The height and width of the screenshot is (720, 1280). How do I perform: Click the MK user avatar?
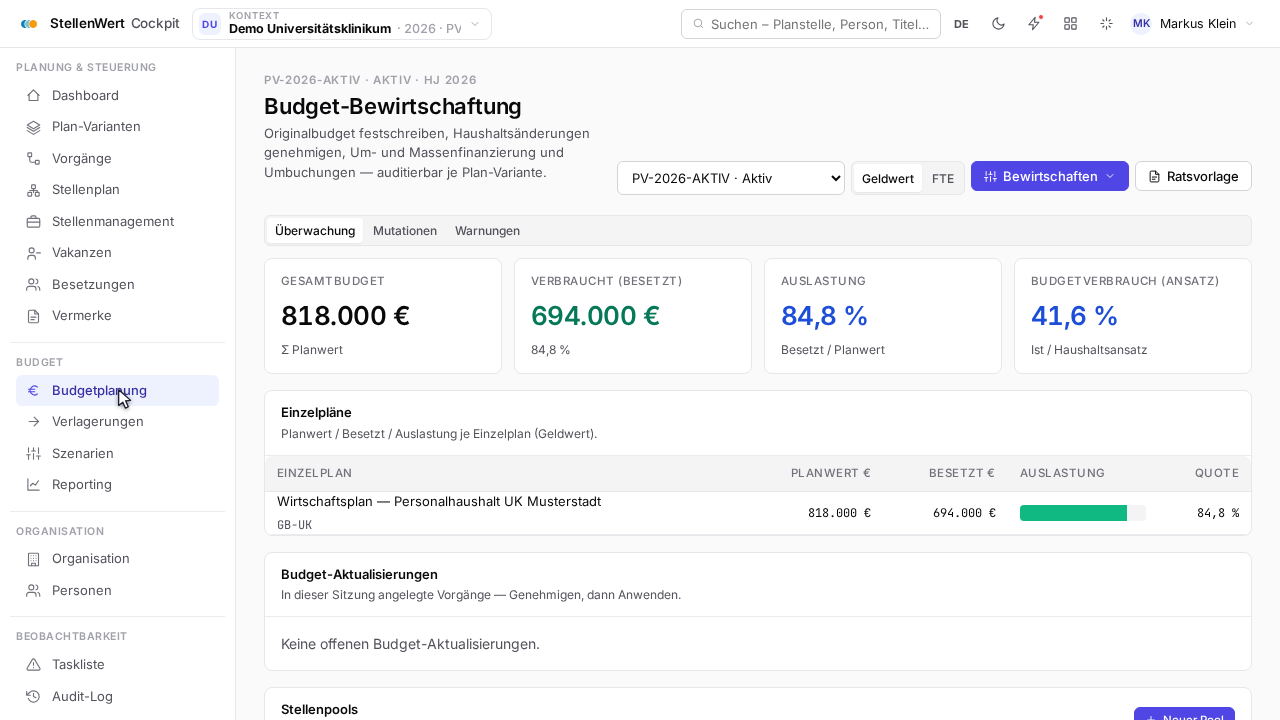(1141, 24)
